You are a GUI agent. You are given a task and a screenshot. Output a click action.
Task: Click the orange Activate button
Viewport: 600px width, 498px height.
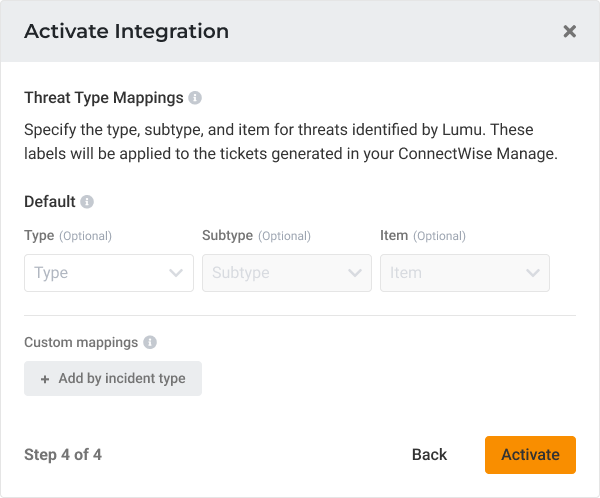(530, 454)
